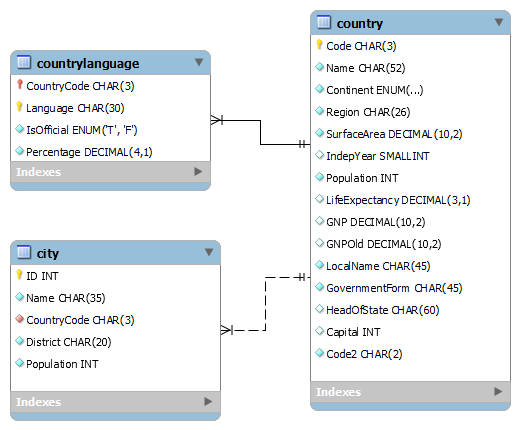Click the city table icon
This screenshot has width=520, height=430.
[24, 252]
